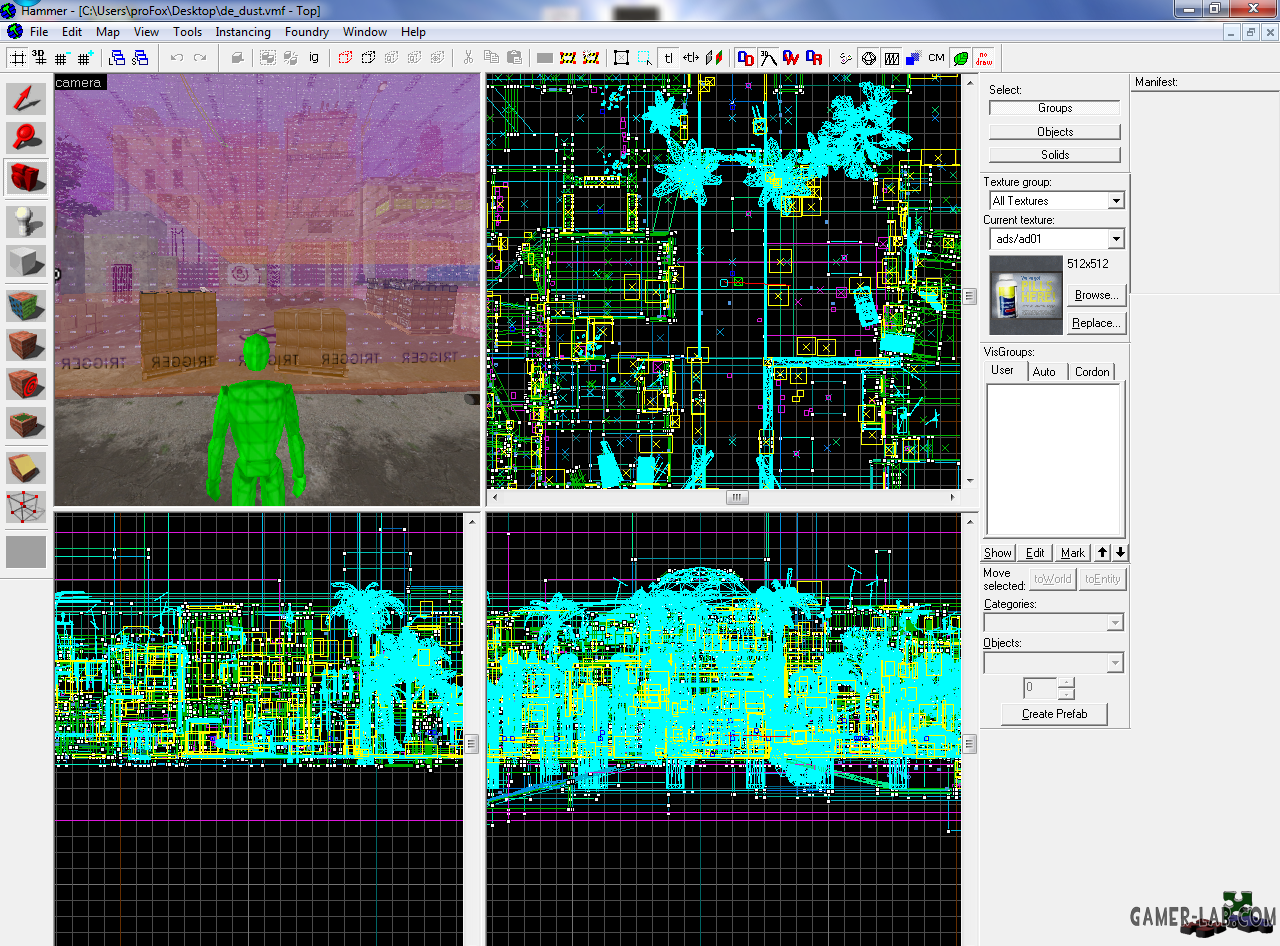Switch to the Auto VisGroups tab

1044,372
